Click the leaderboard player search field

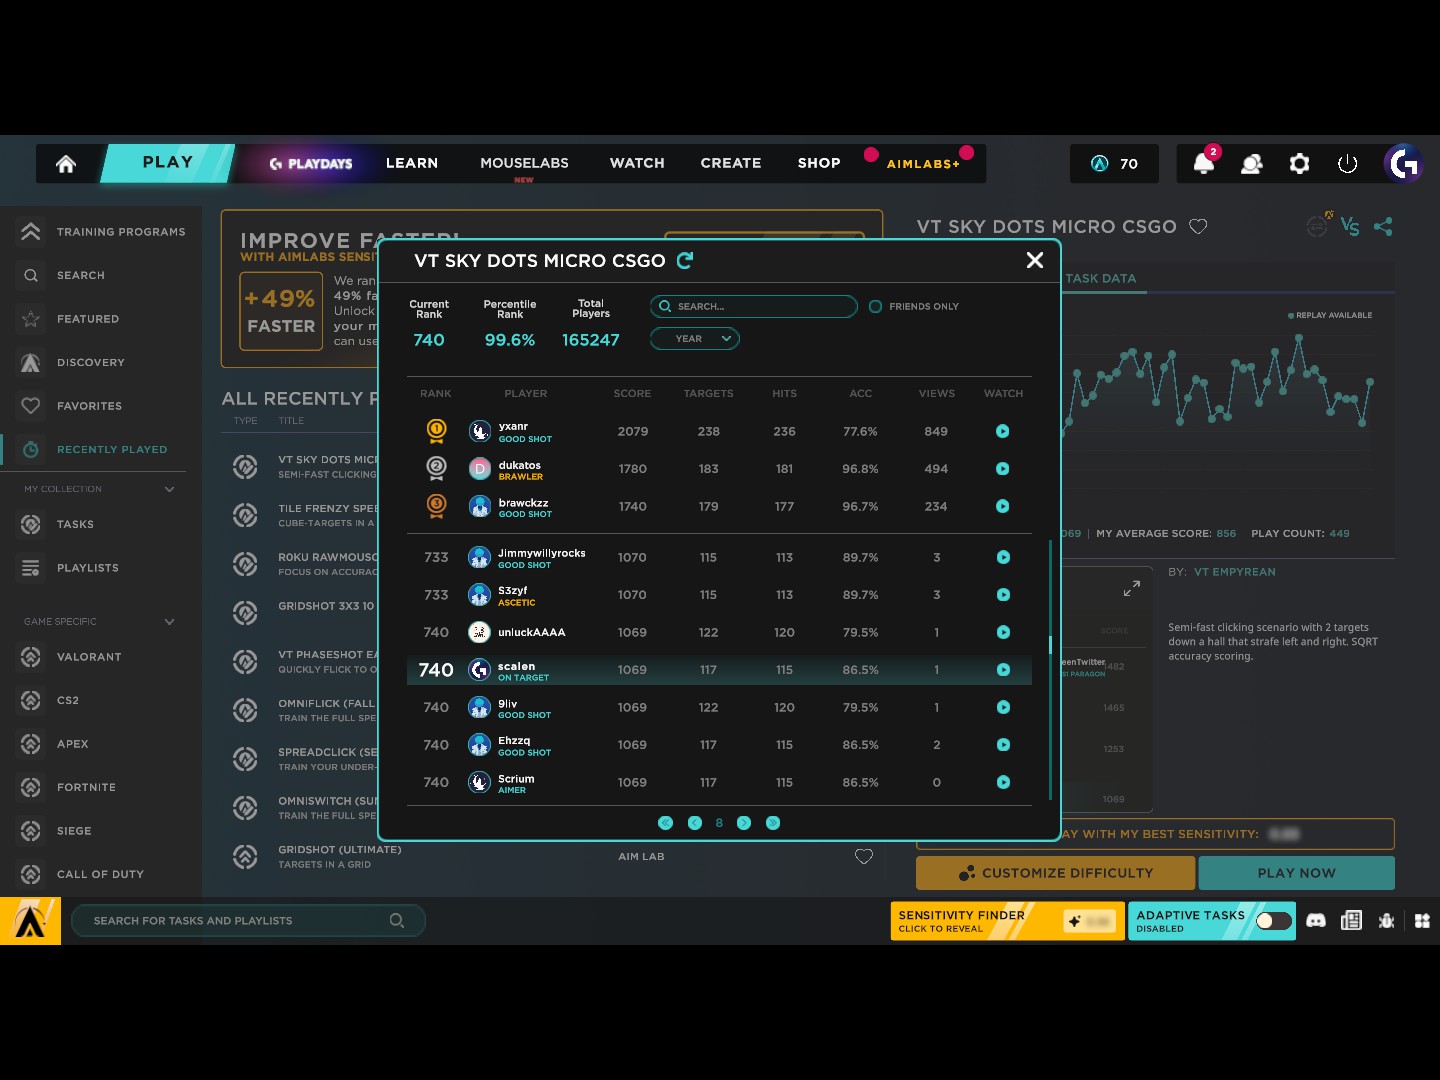click(x=754, y=307)
